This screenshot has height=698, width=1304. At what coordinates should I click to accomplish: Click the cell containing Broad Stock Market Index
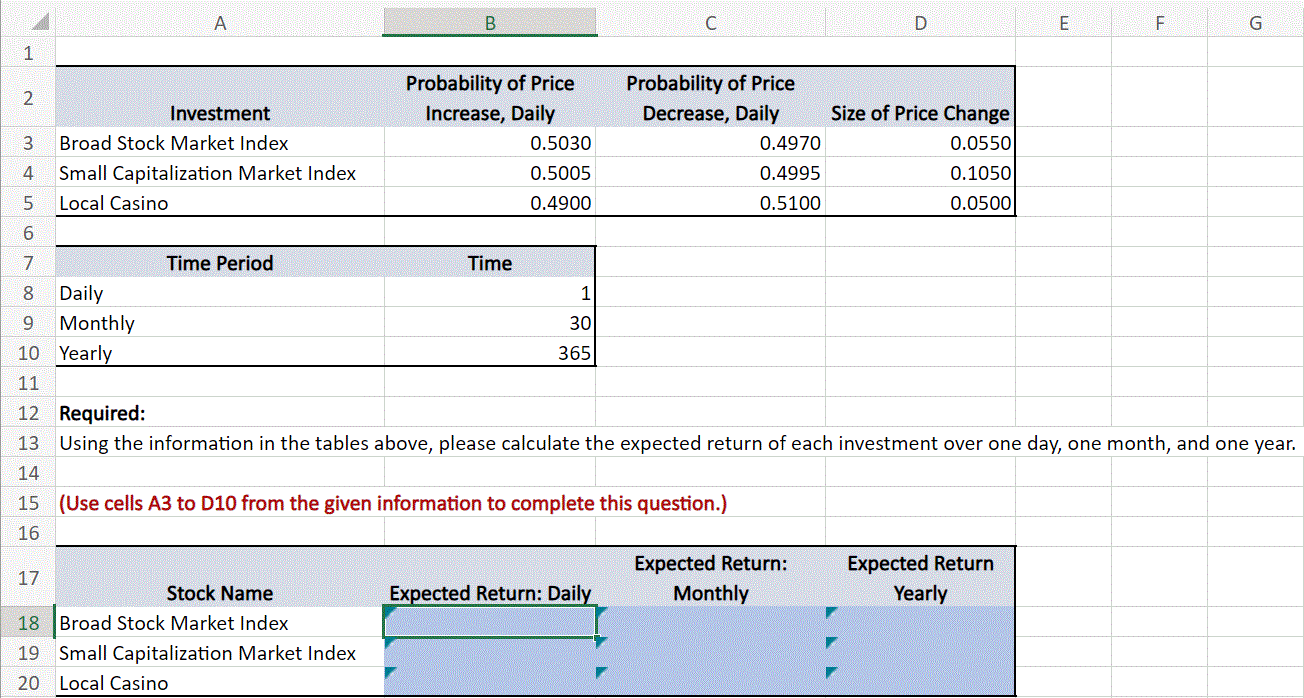pyautogui.click(x=172, y=142)
